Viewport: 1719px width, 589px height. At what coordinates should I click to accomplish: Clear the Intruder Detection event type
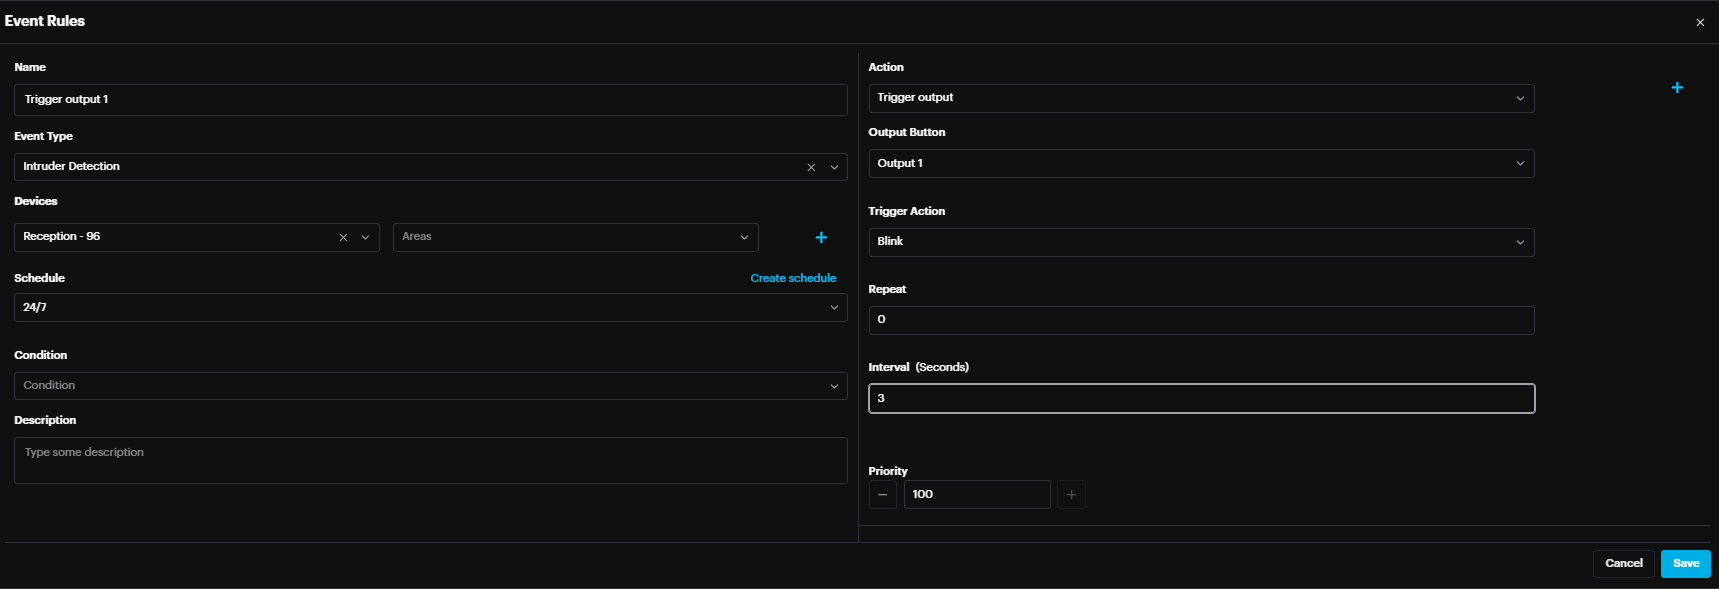[811, 167]
